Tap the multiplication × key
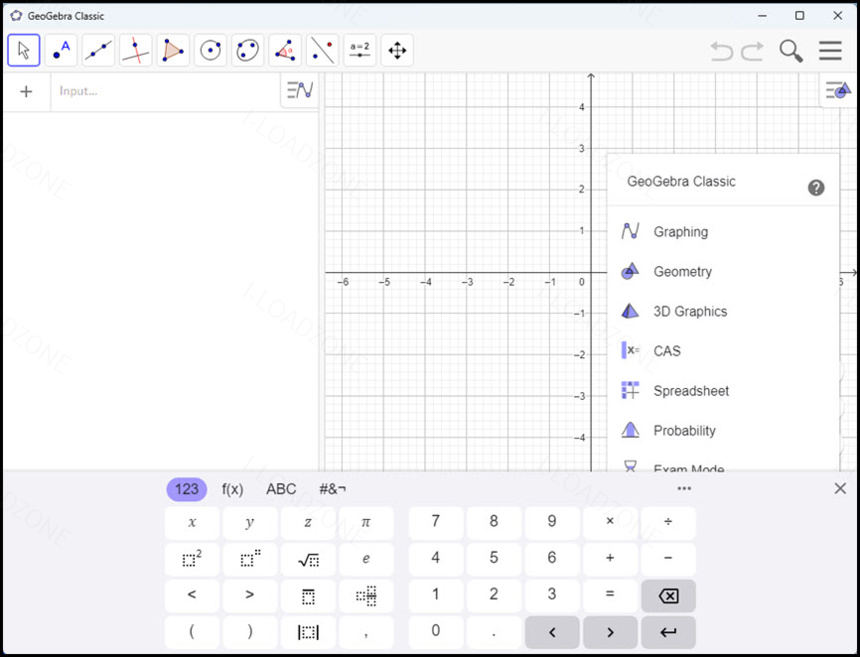 [610, 522]
